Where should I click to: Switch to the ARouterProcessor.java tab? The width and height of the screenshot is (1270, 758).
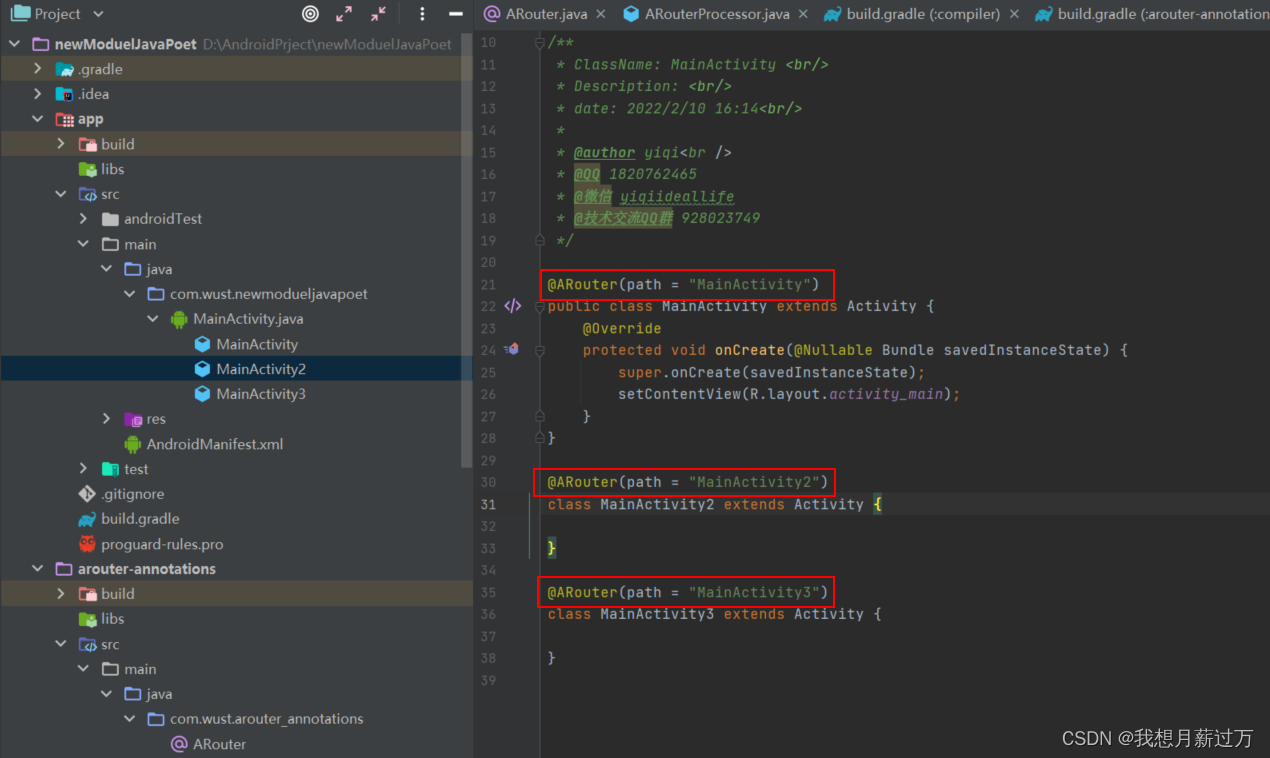tap(715, 15)
